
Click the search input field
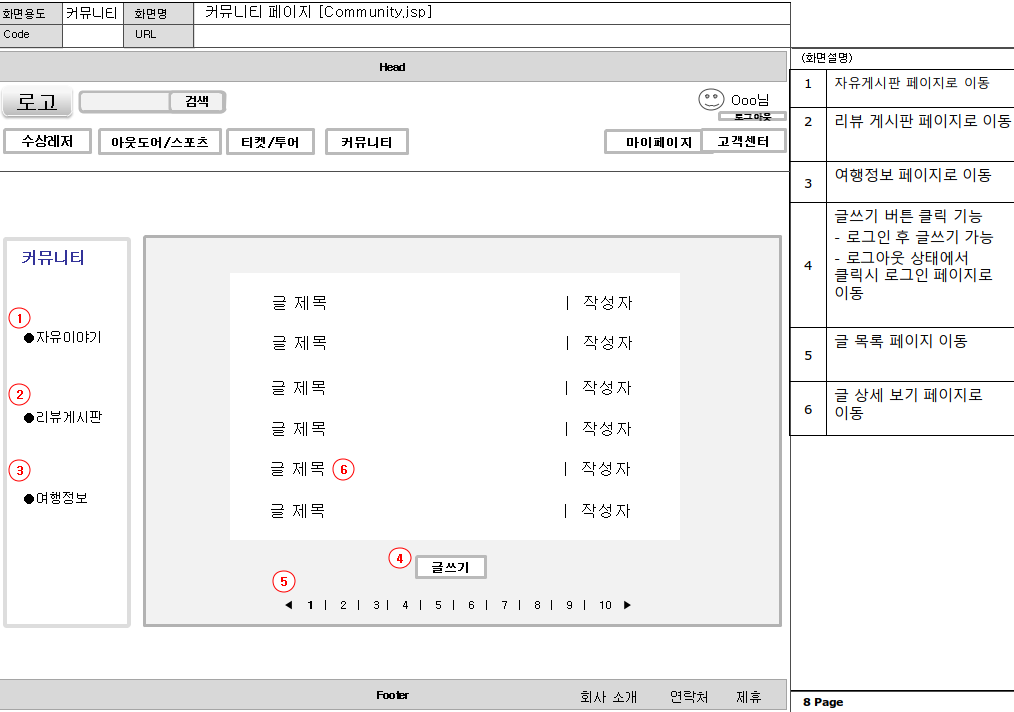point(125,102)
